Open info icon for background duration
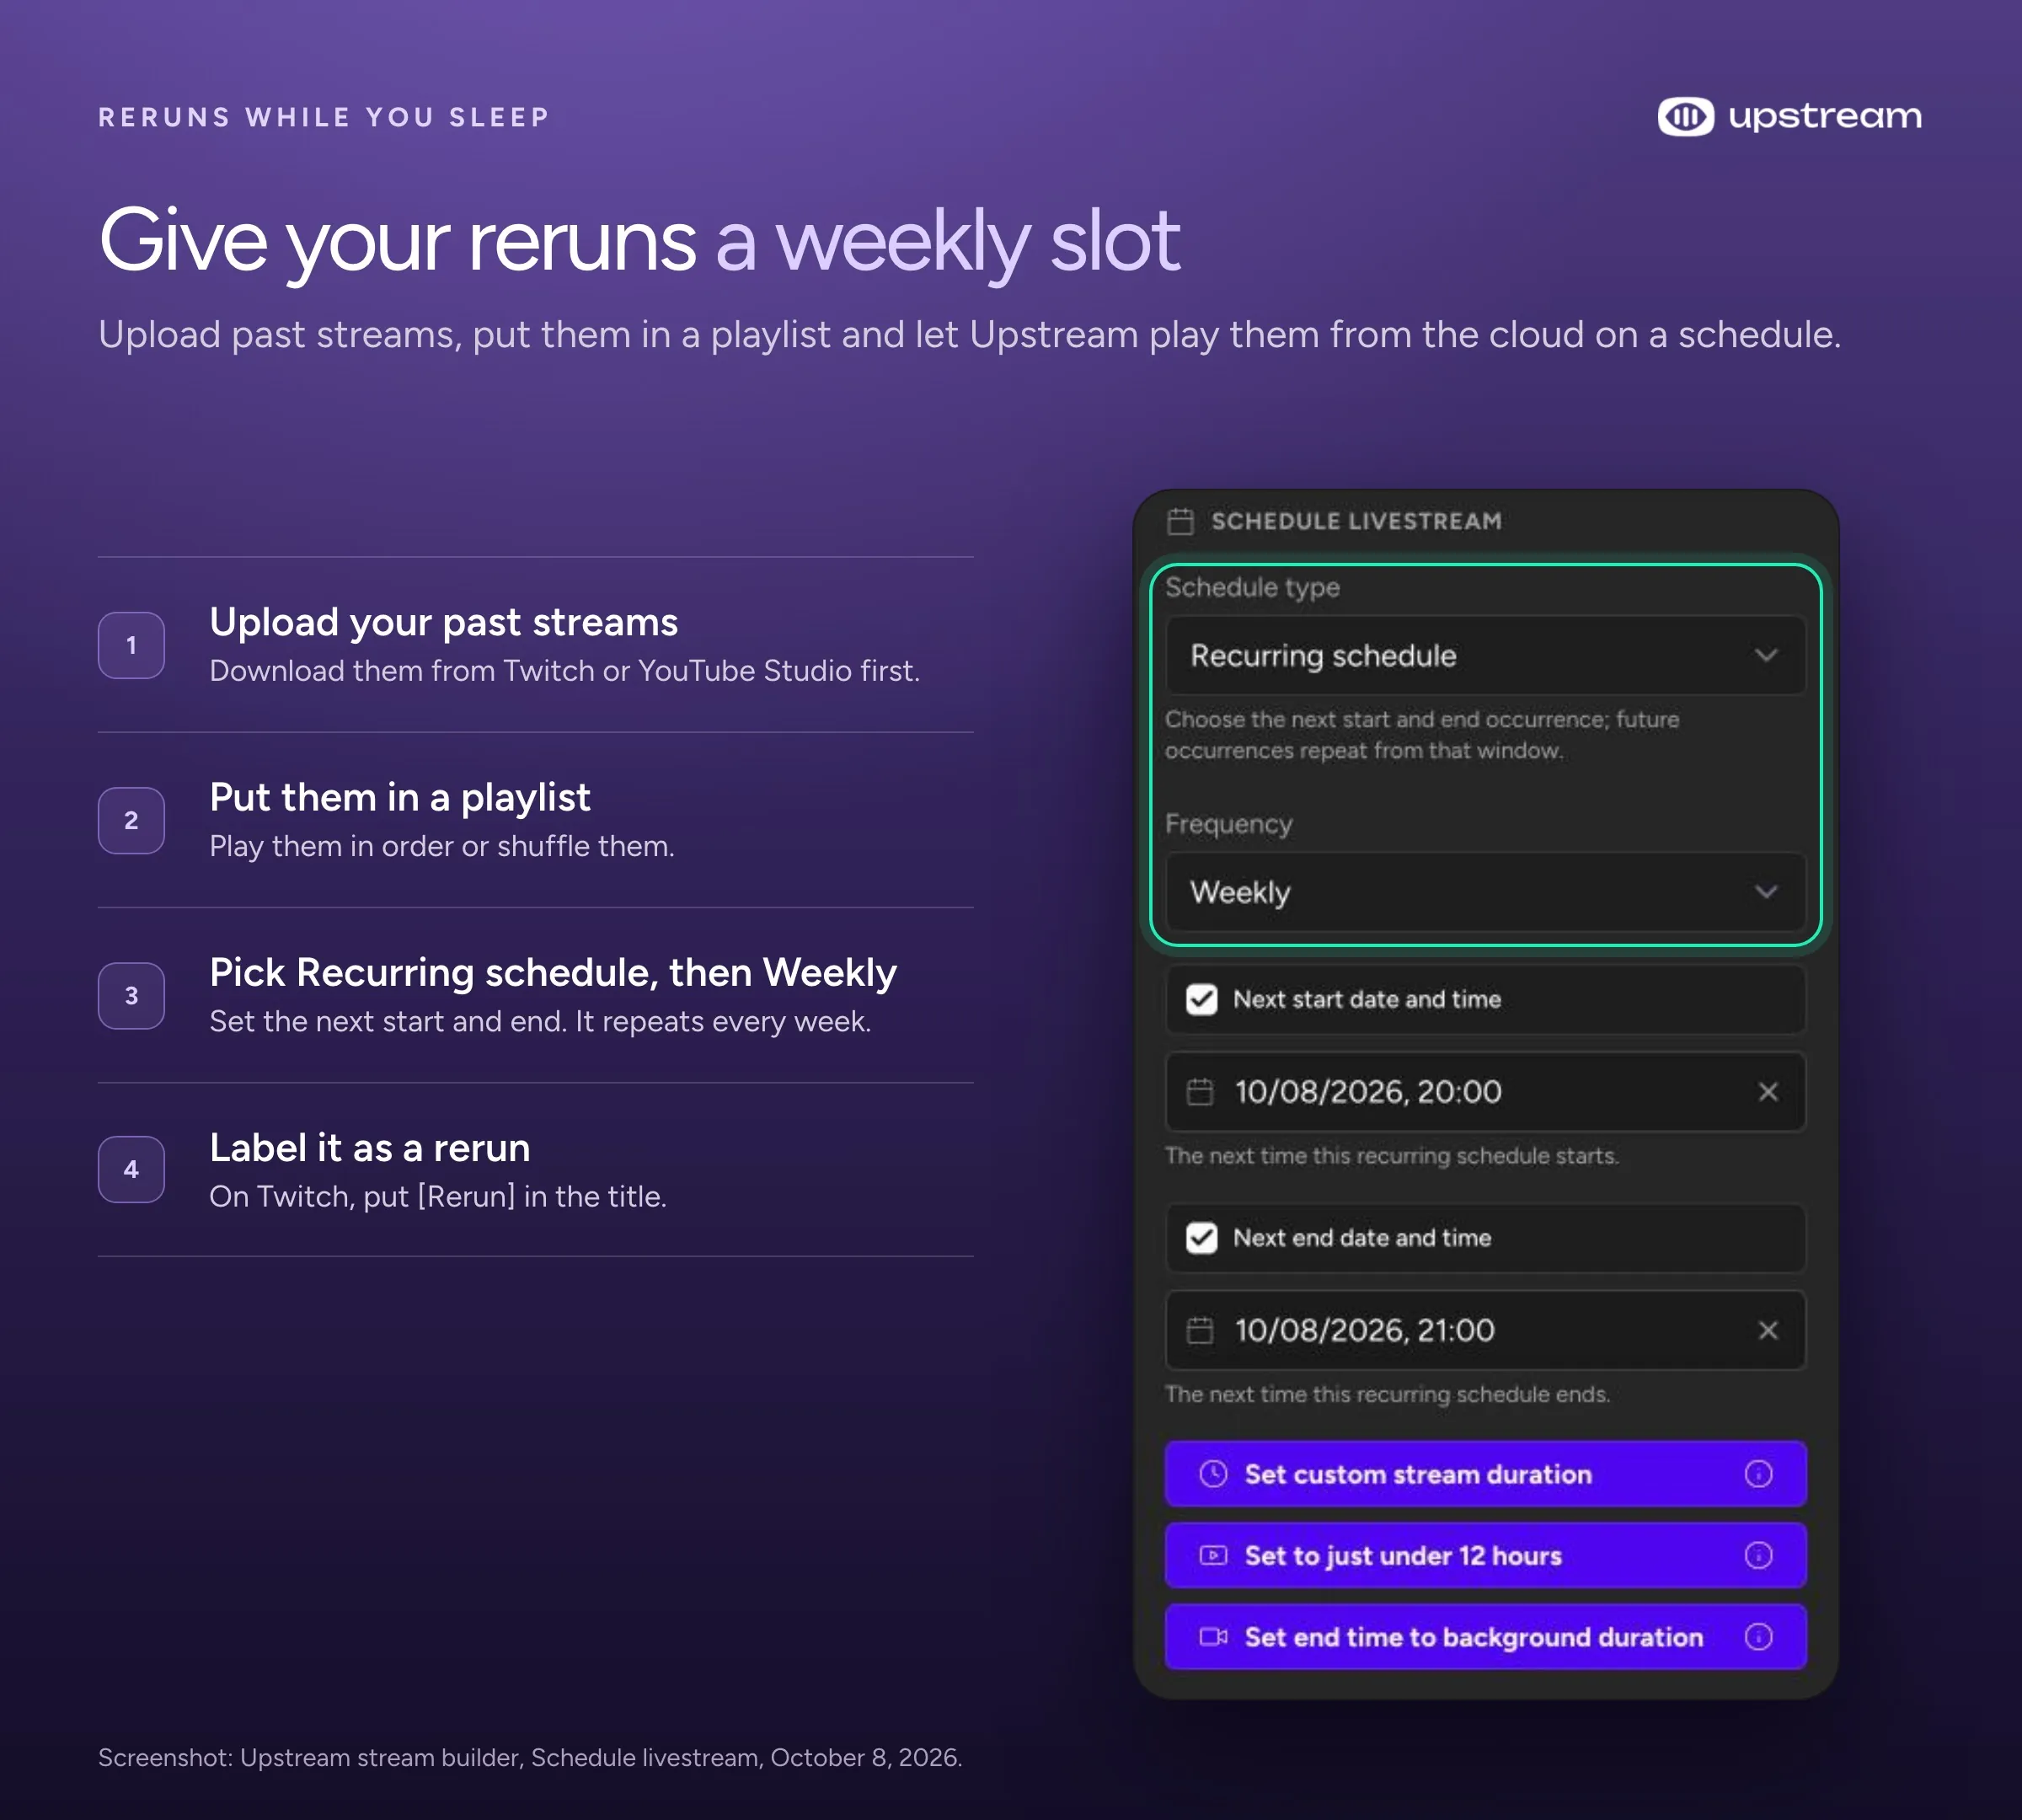 (1758, 1637)
